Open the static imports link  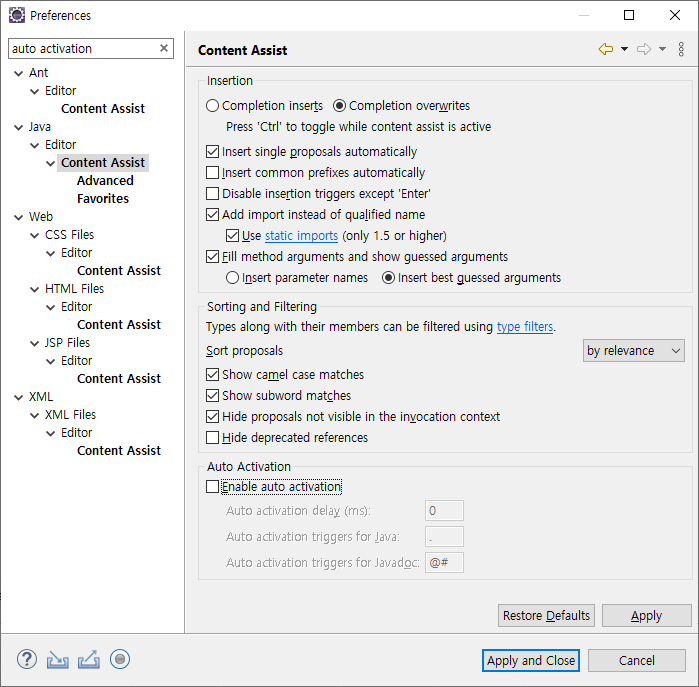(301, 235)
